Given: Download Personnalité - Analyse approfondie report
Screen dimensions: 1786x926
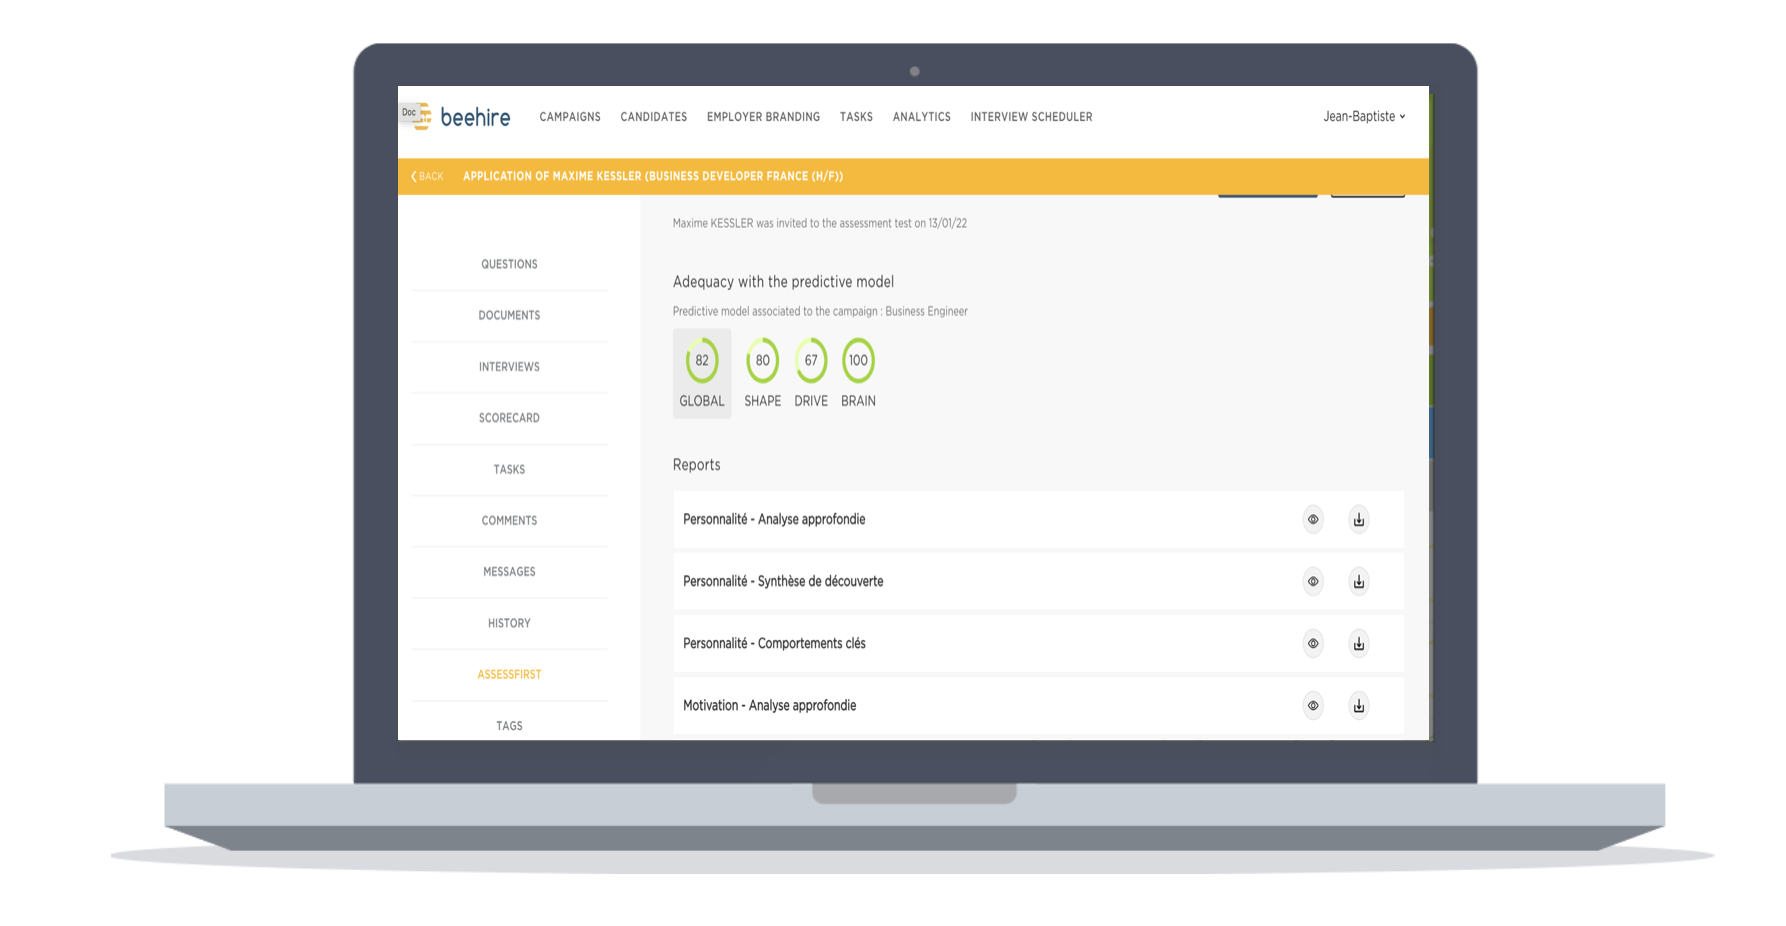Looking at the screenshot, I should 1358,520.
